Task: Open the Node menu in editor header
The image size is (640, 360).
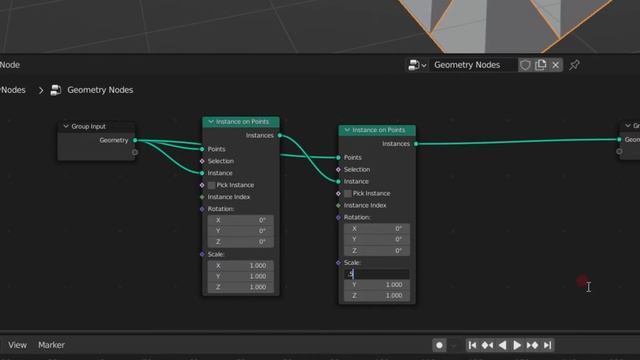Action: [10, 65]
